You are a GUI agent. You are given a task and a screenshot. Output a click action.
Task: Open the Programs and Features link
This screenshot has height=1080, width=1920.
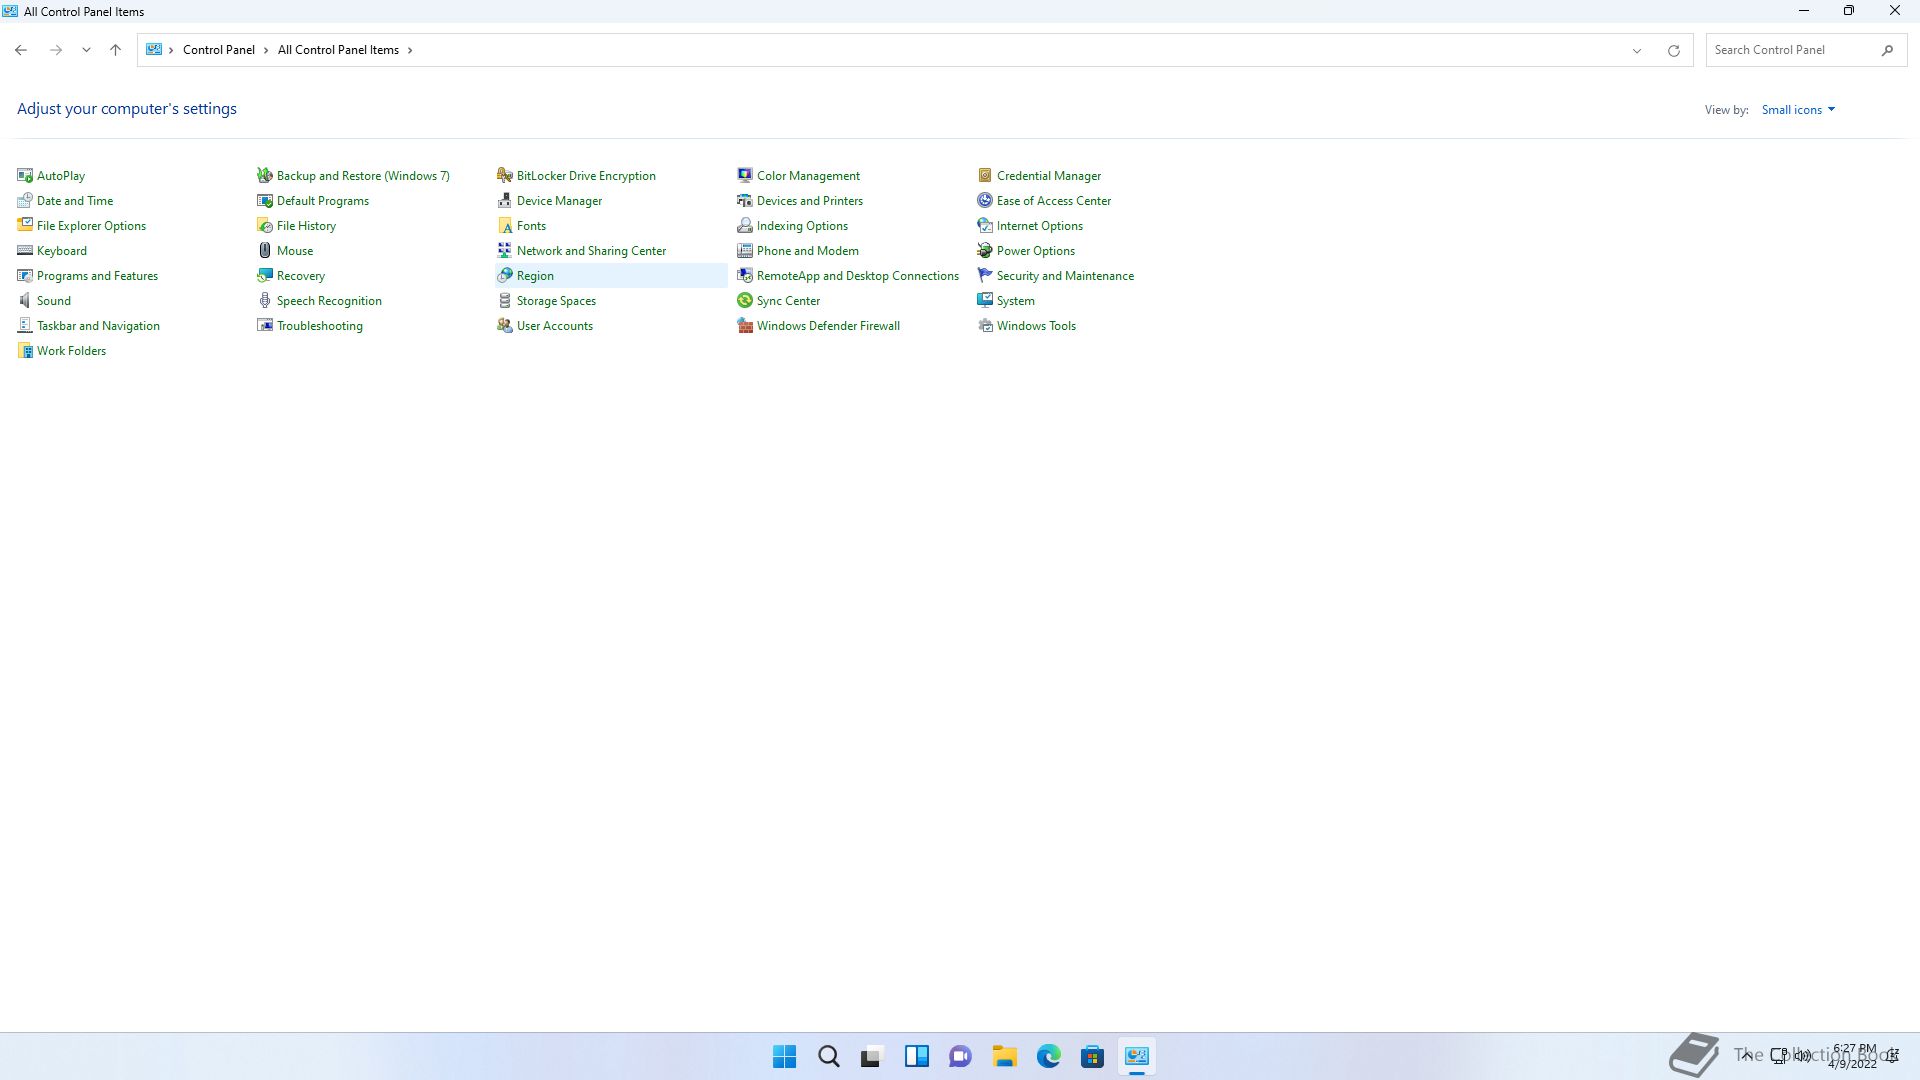97,276
